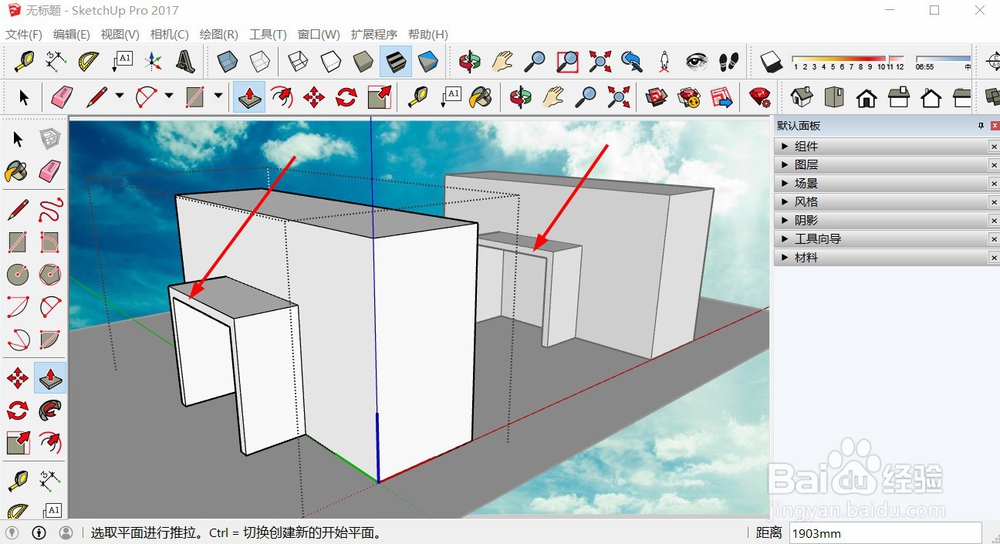1000x544 pixels.
Task: Switch to Right view icon
Action: point(899,98)
